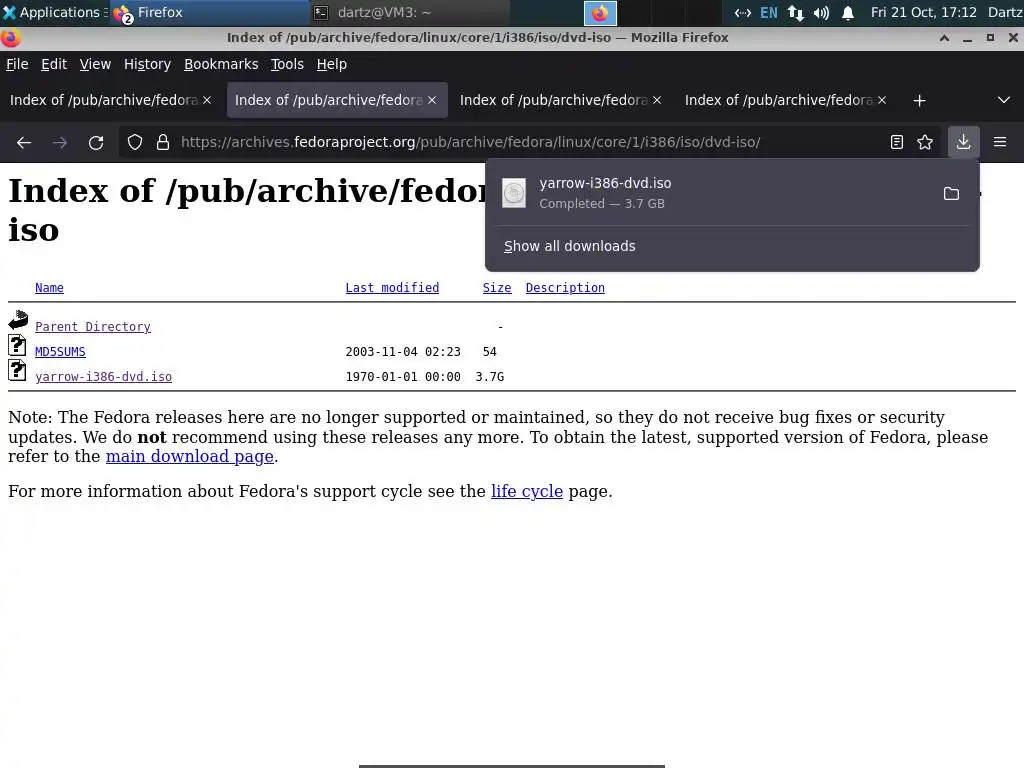Open the tracking protection shield icon
The height and width of the screenshot is (768, 1024).
pos(135,142)
